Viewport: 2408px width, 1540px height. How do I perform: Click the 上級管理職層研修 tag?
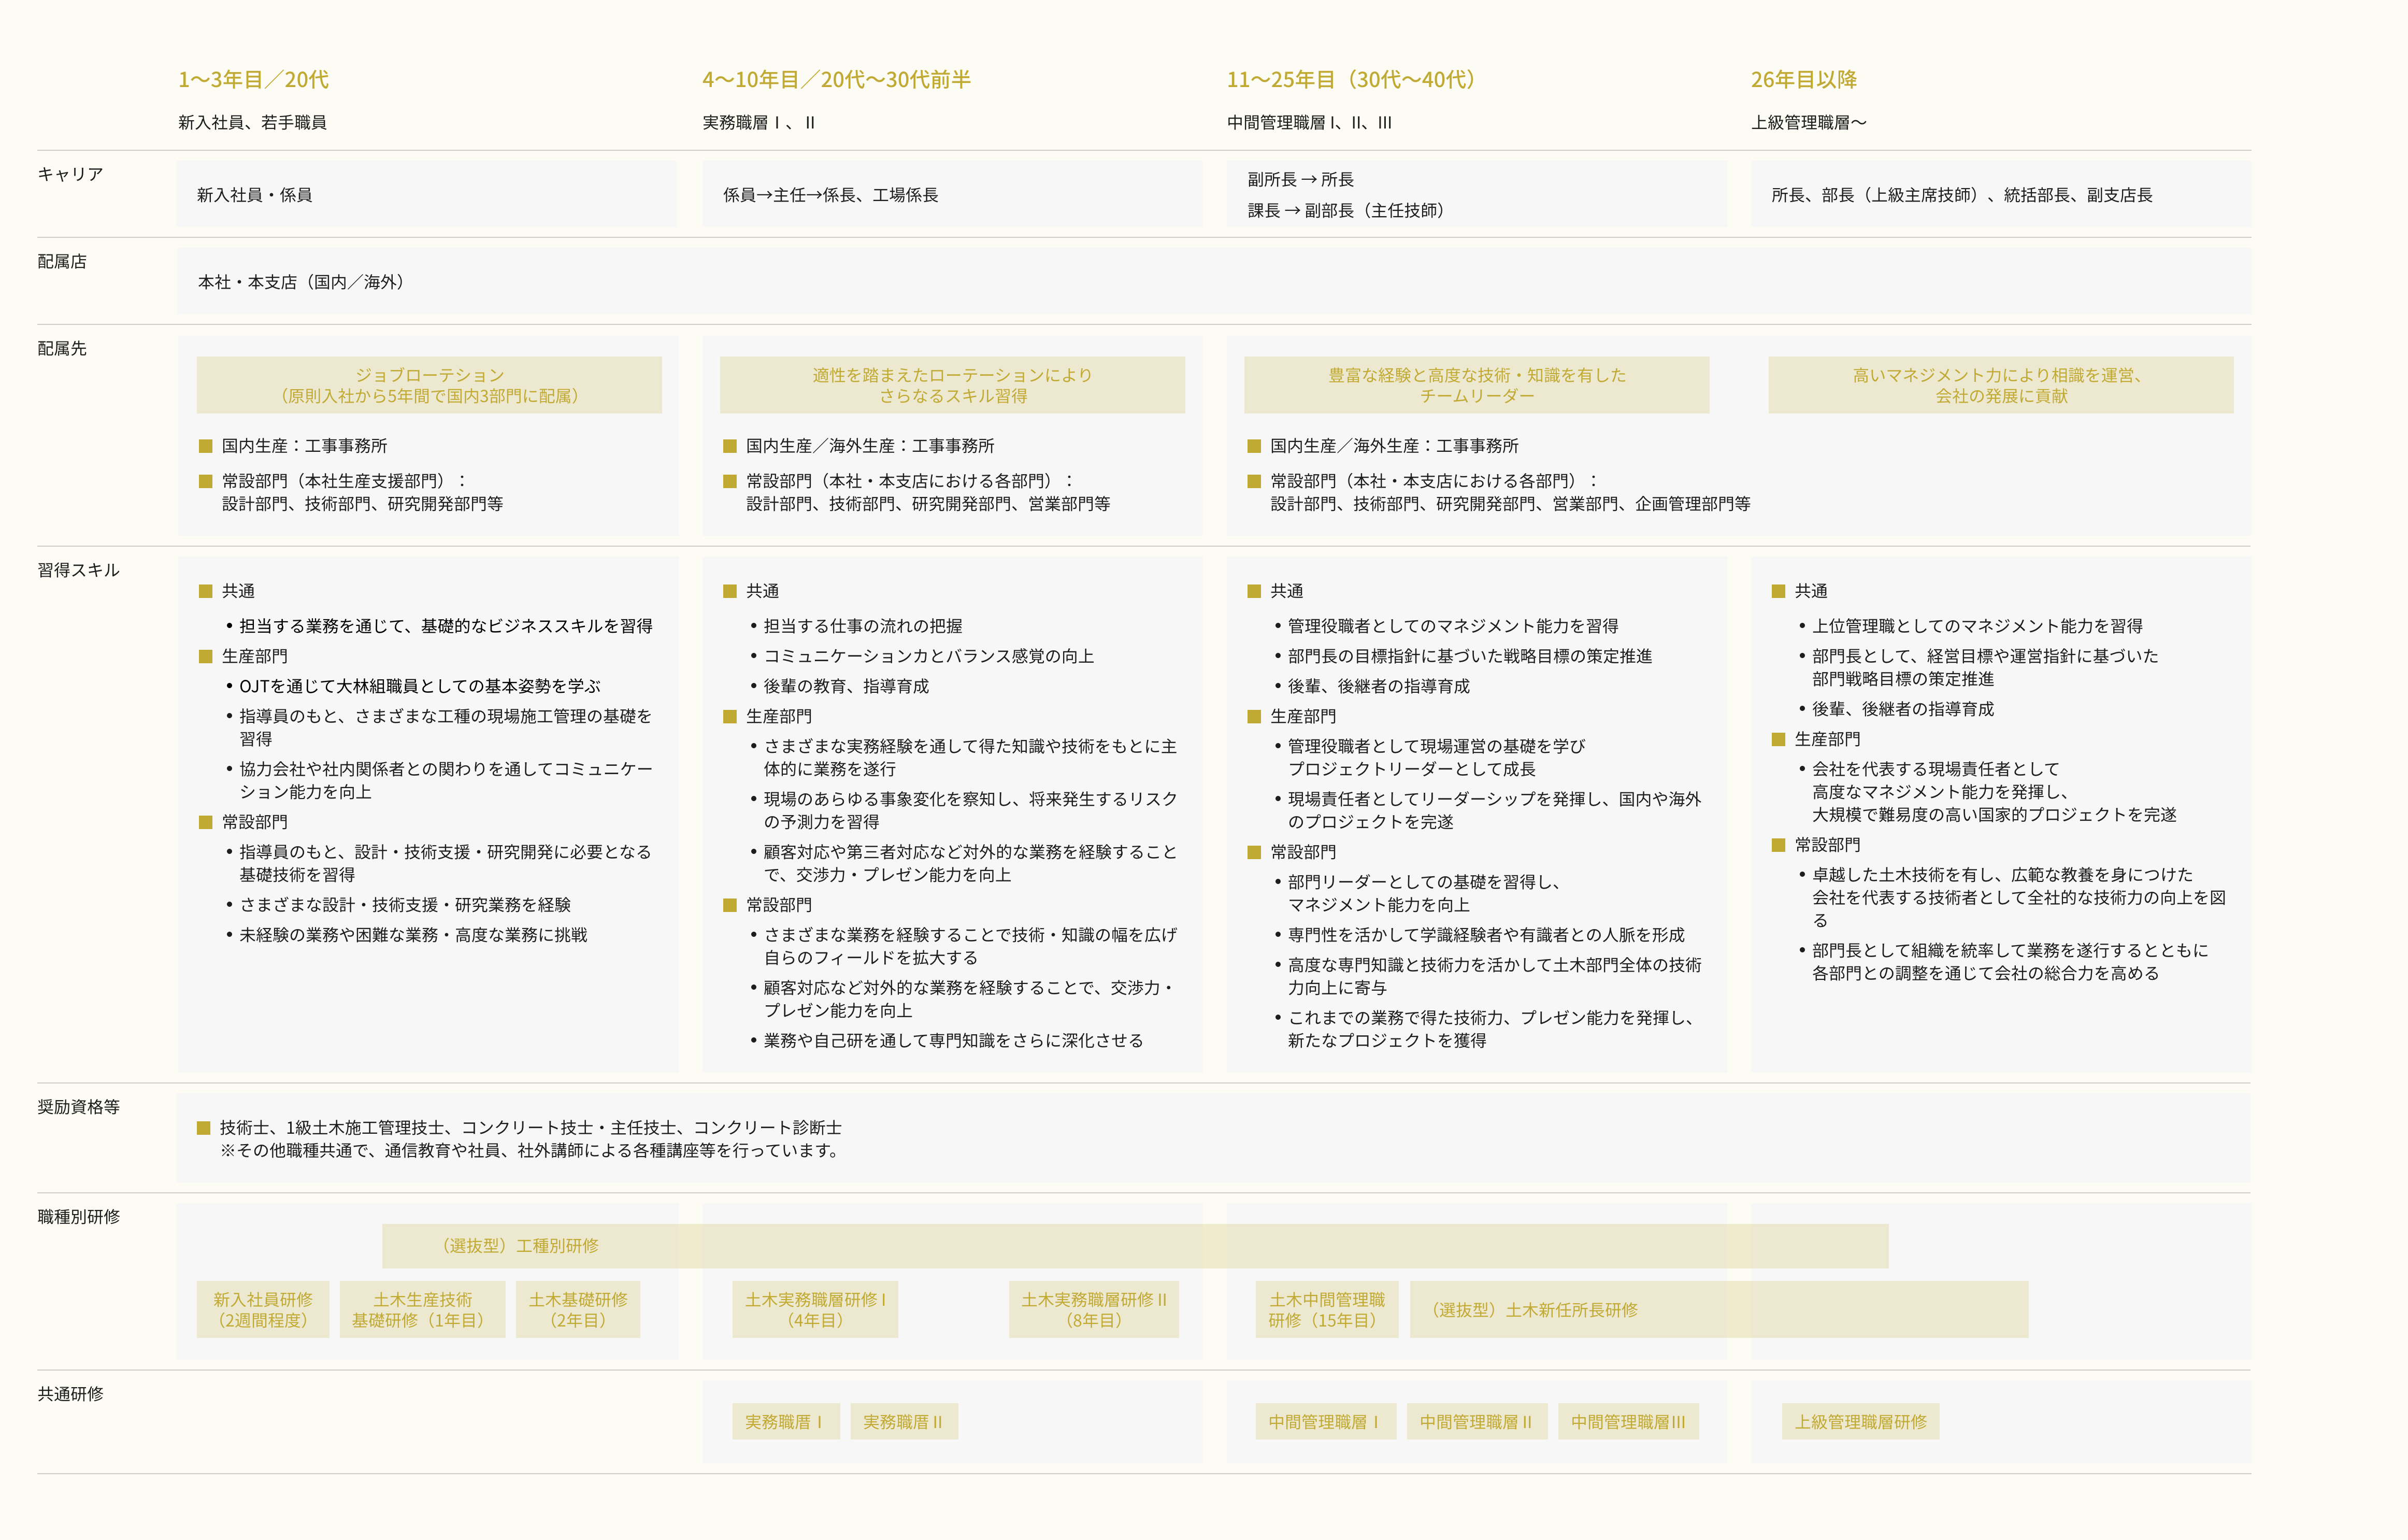click(1860, 1421)
